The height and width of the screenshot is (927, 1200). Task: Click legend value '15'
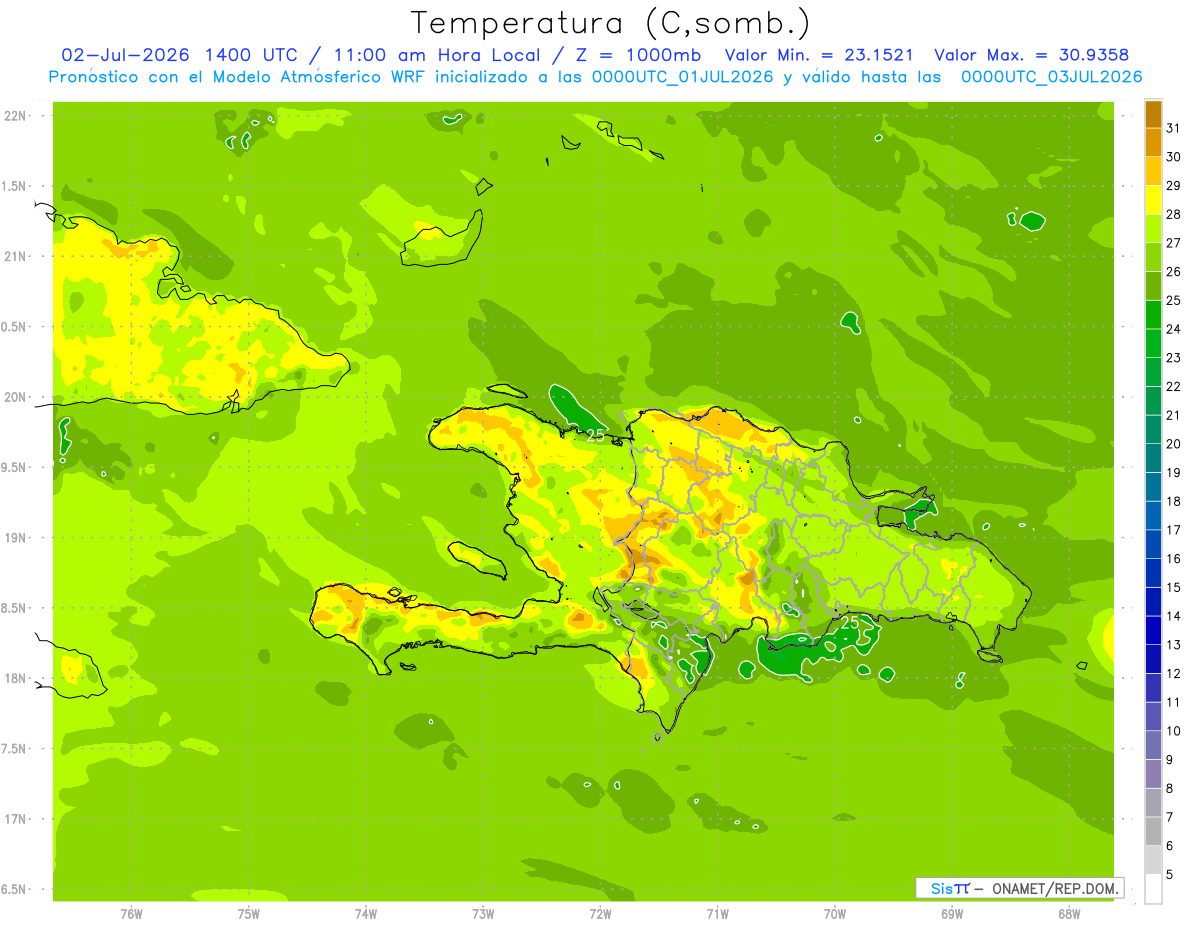coord(1174,587)
